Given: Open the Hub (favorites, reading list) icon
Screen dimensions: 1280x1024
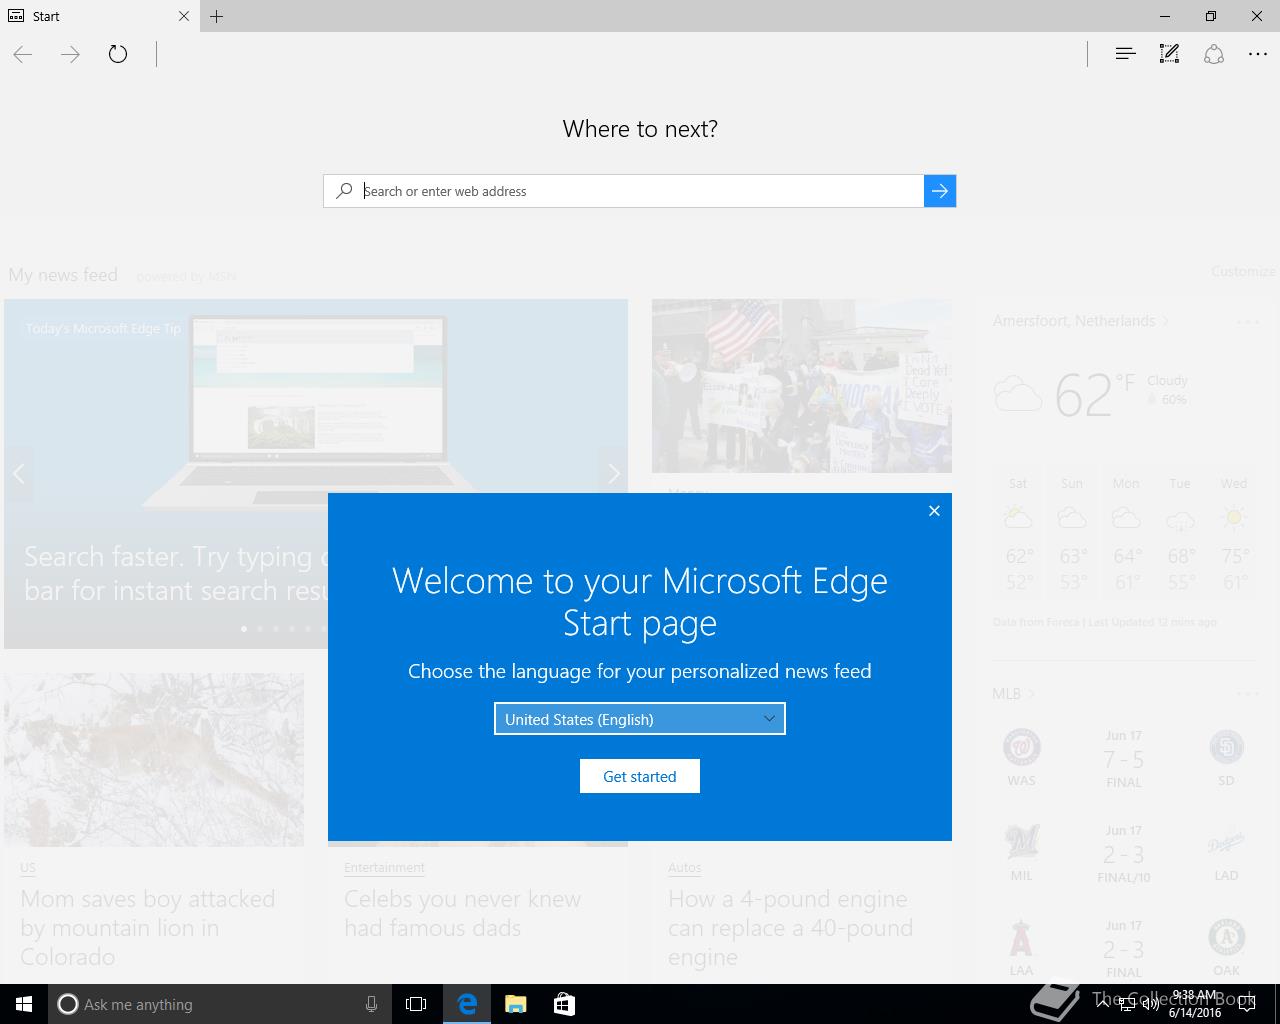Looking at the screenshot, I should pyautogui.click(x=1125, y=54).
